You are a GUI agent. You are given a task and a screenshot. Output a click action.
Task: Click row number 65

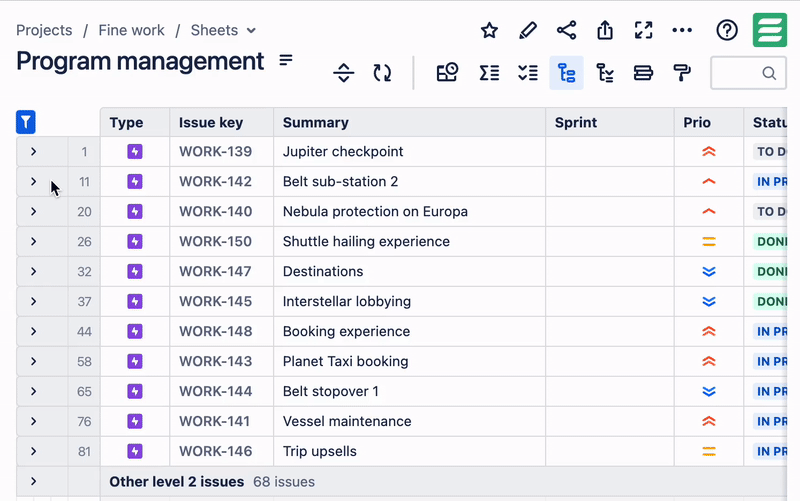(x=84, y=391)
